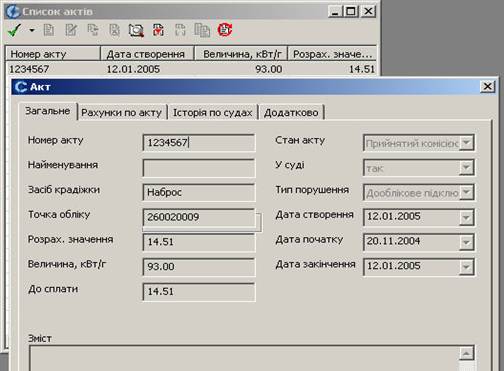
Task: Click the Величина, кВт/г column header
Action: [241, 54]
